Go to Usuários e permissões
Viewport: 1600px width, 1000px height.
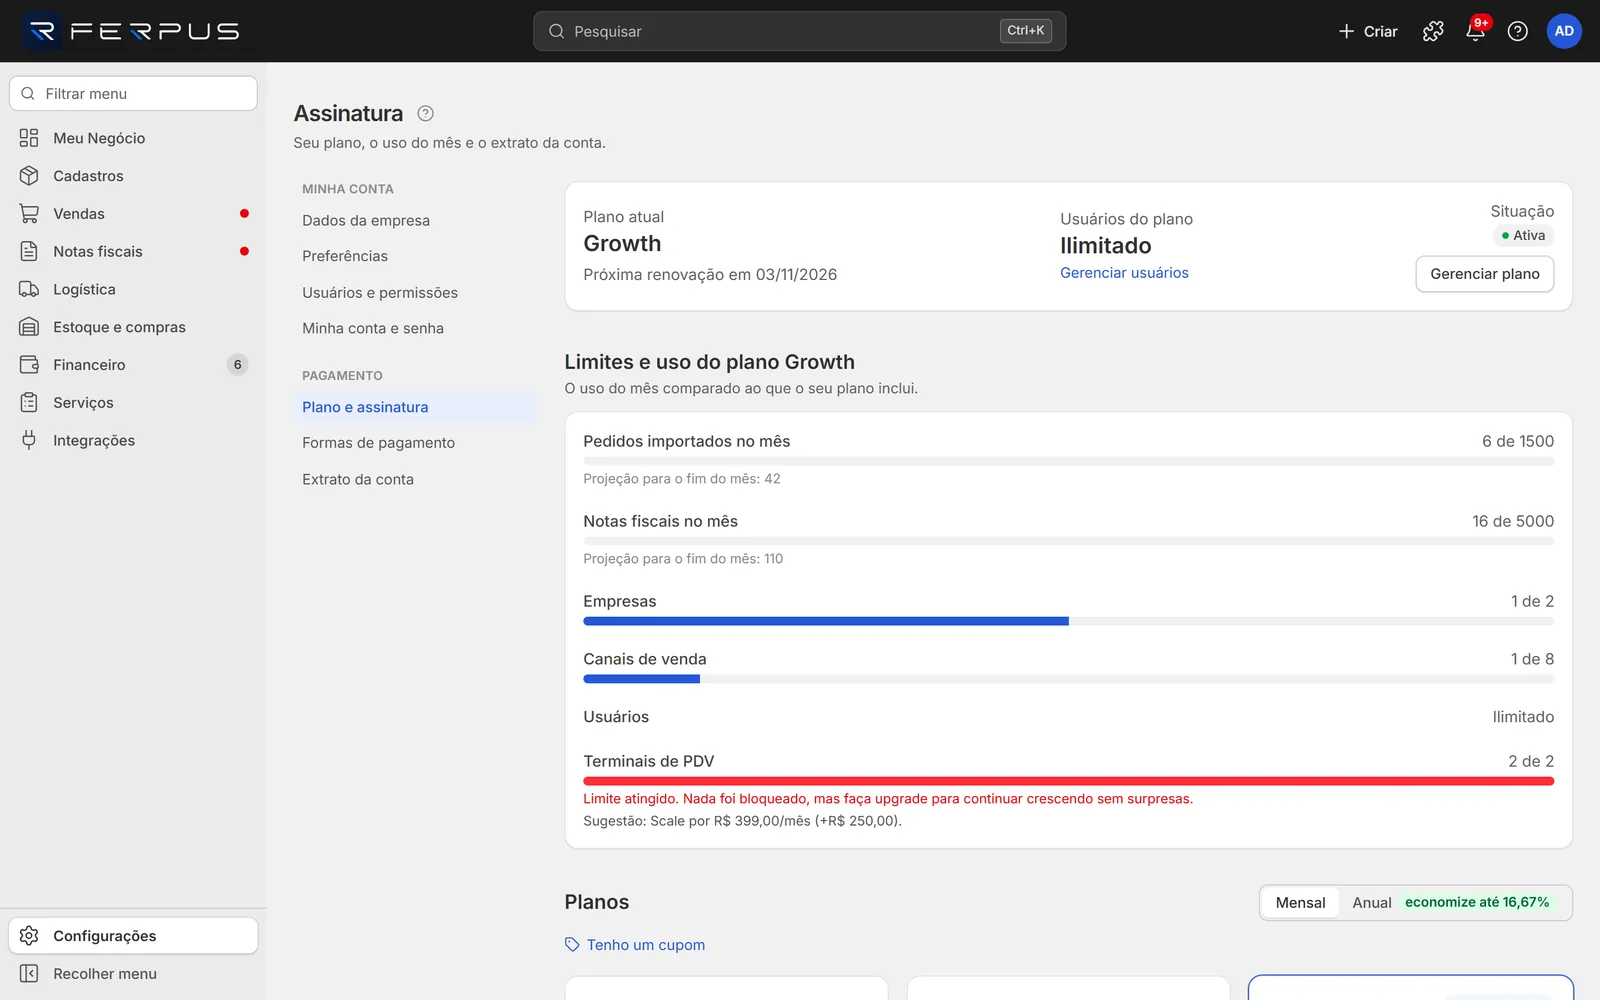coord(380,292)
